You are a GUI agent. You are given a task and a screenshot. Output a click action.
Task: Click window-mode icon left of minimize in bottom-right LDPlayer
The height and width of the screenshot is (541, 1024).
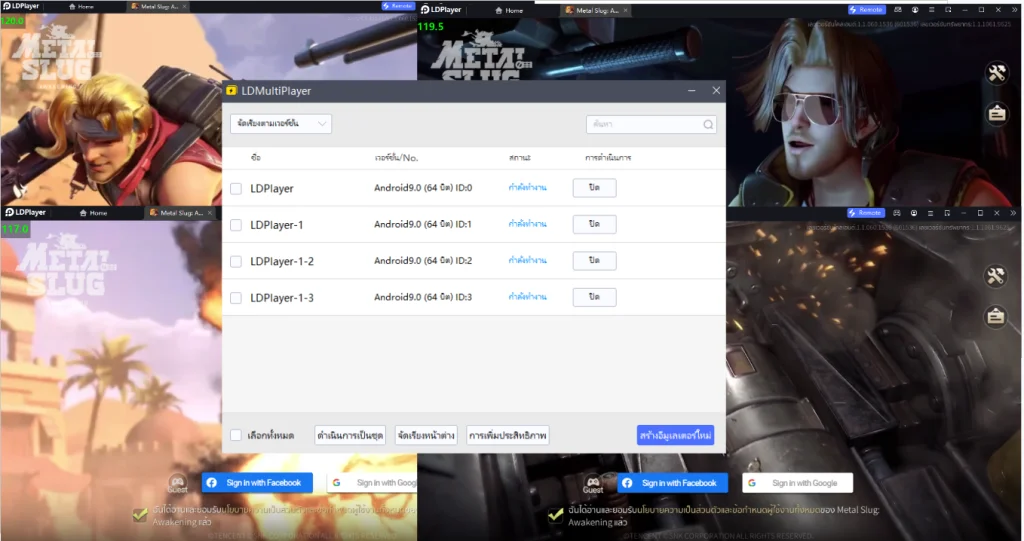pos(947,213)
